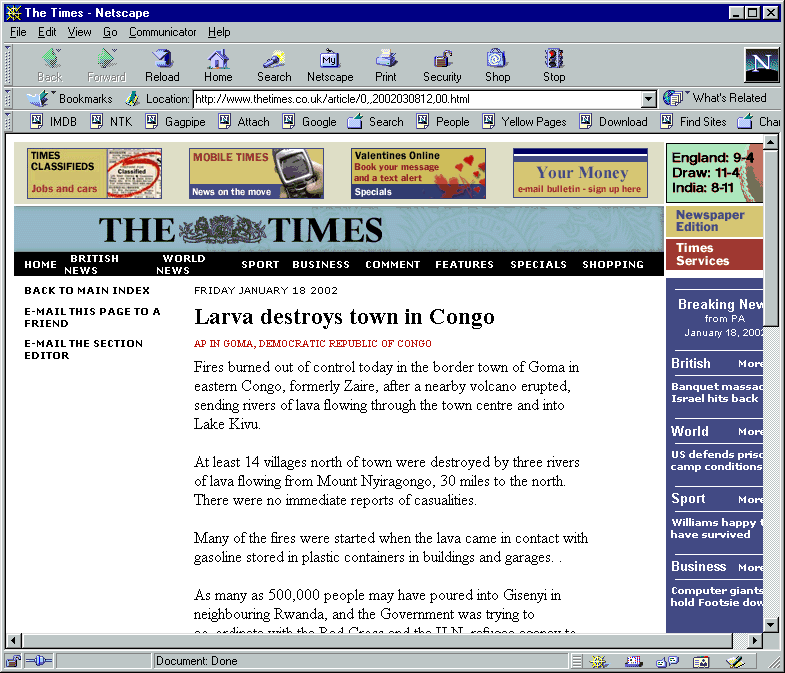785x673 pixels.
Task: Open the NTK bookmark
Action: [x=112, y=122]
